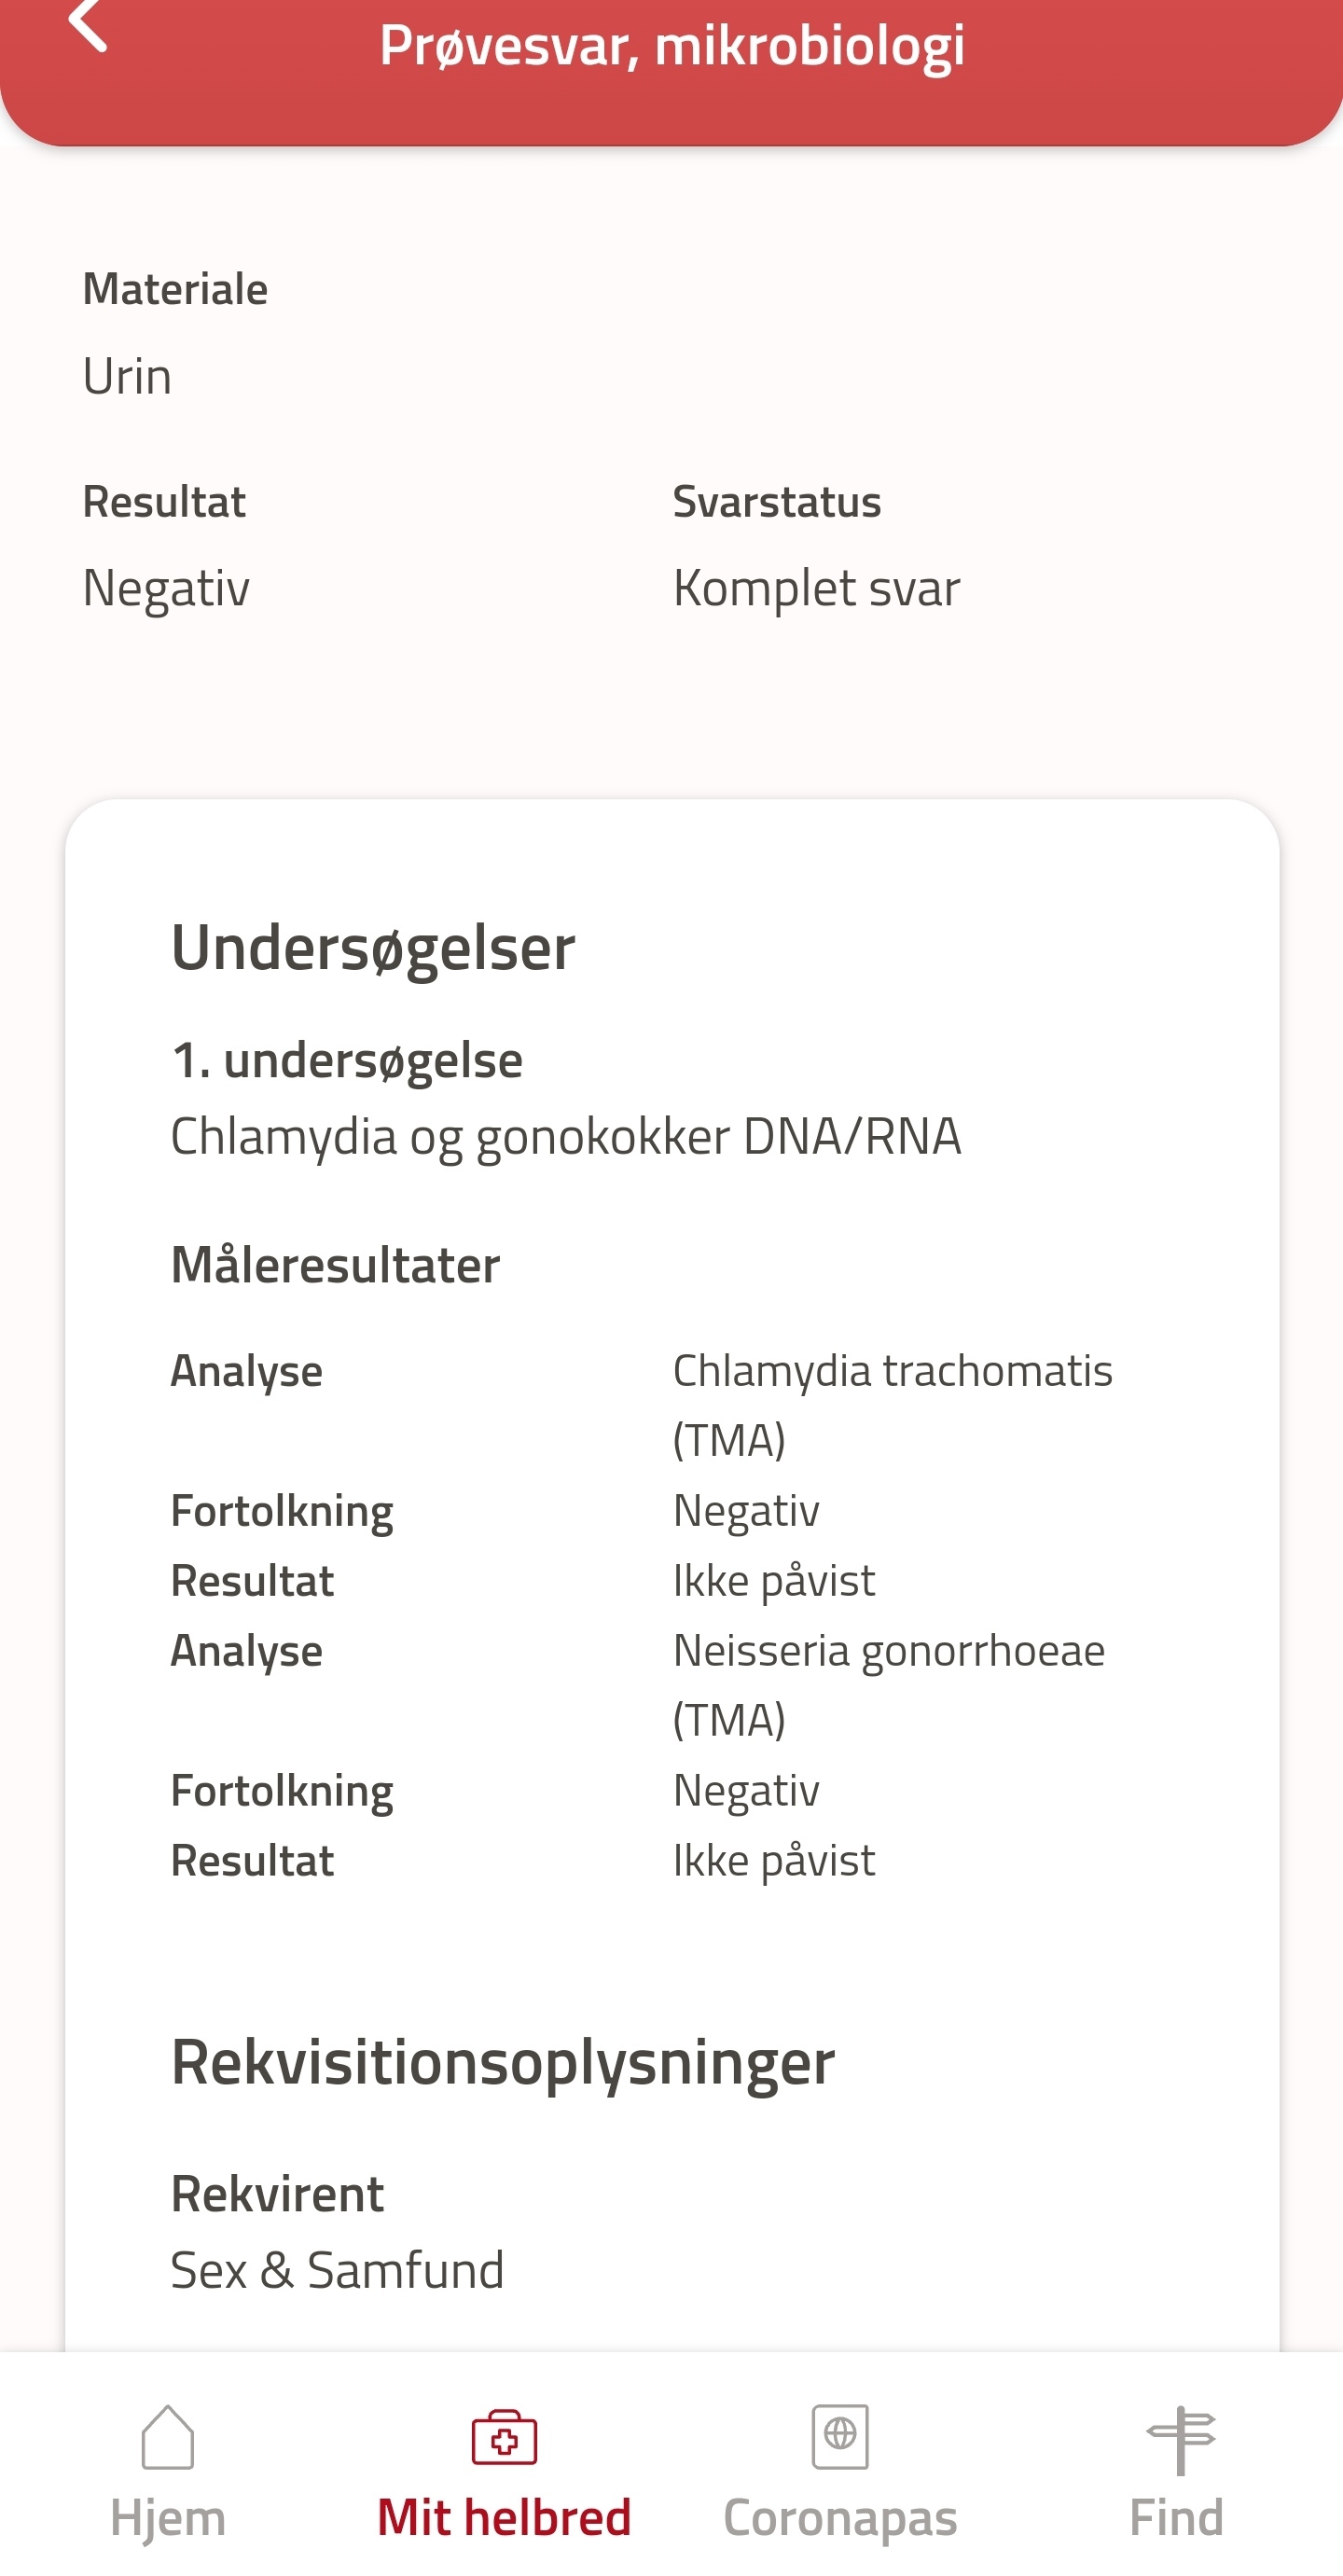Go to the Find tab label
Image resolution: width=1343 pixels, height=2576 pixels.
coord(1176,2517)
